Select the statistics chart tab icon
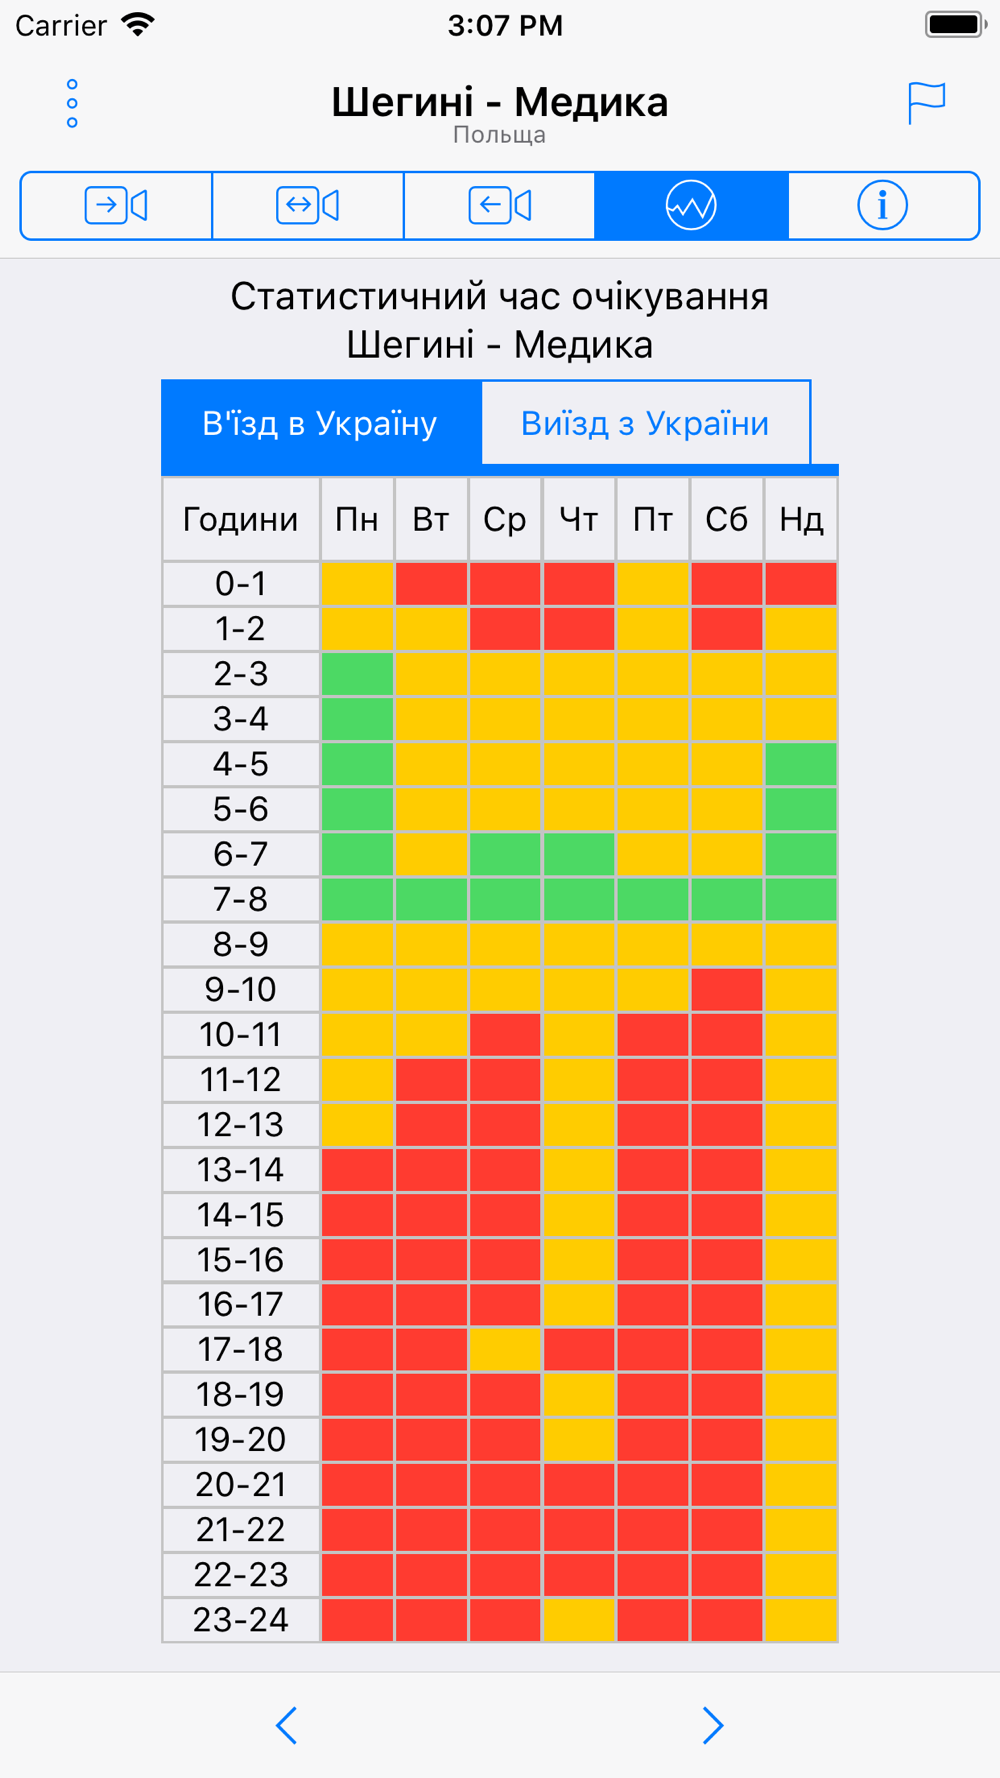 point(691,206)
